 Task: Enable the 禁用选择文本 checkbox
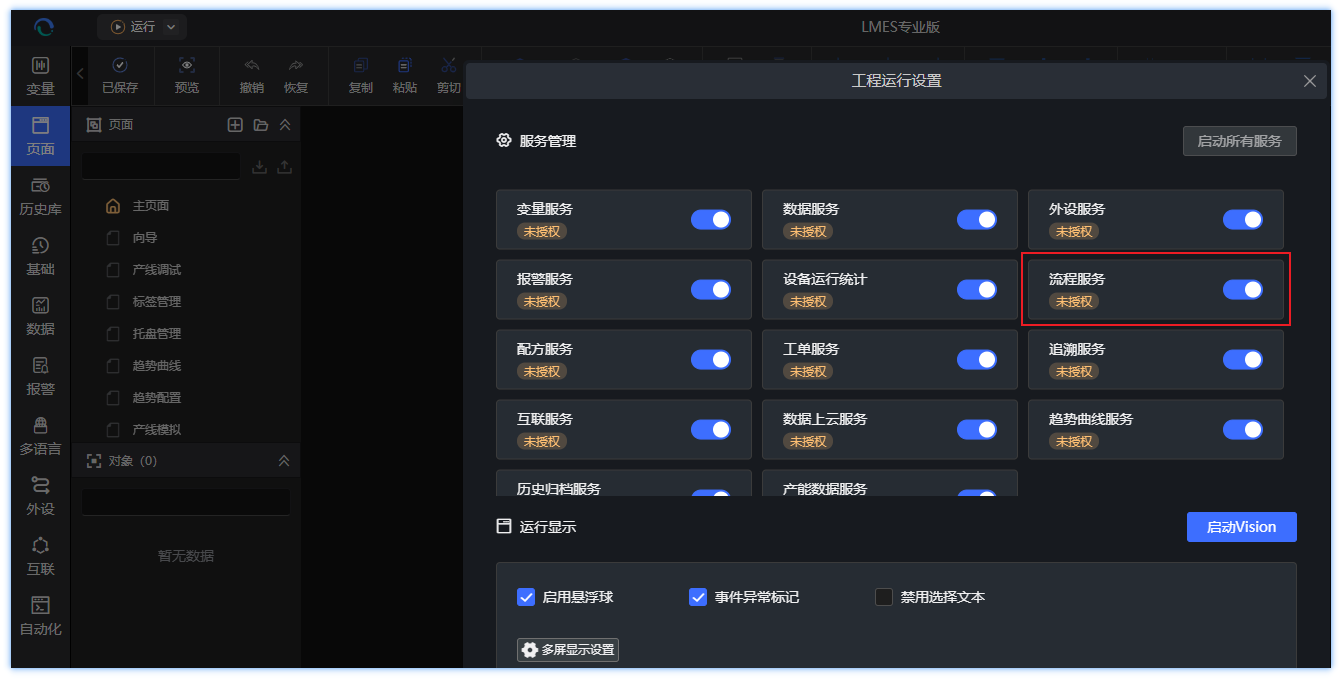pyautogui.click(x=884, y=597)
